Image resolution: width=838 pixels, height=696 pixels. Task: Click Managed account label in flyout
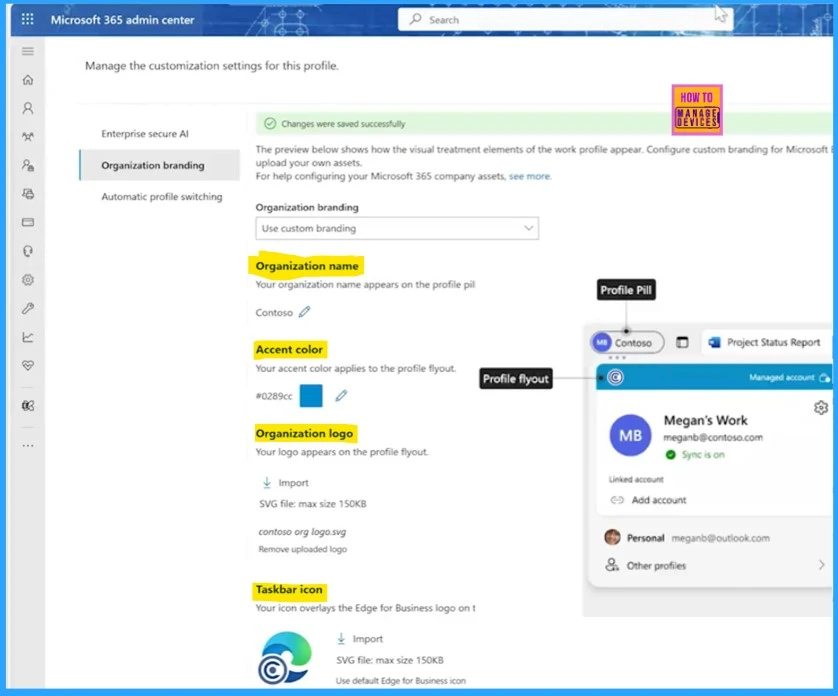click(x=782, y=377)
